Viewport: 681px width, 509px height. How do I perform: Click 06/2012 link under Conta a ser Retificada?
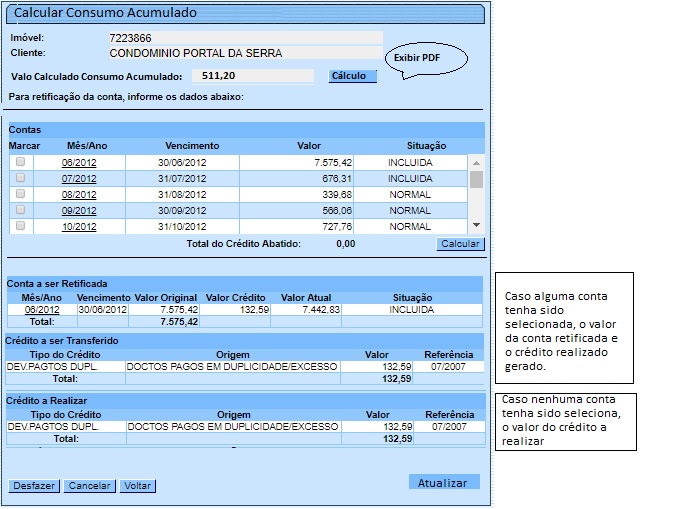(x=42, y=310)
